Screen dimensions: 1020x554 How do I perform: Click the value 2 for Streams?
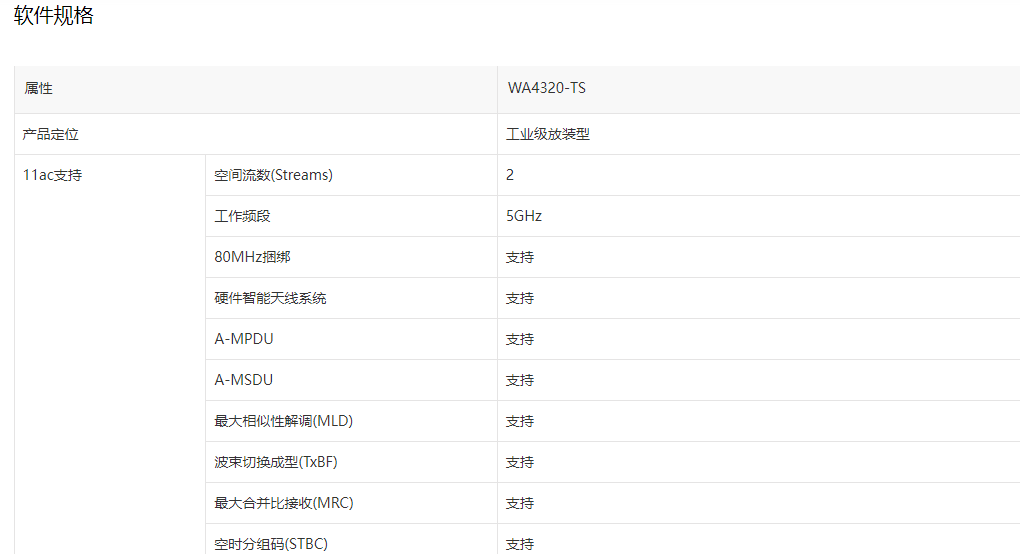point(510,175)
